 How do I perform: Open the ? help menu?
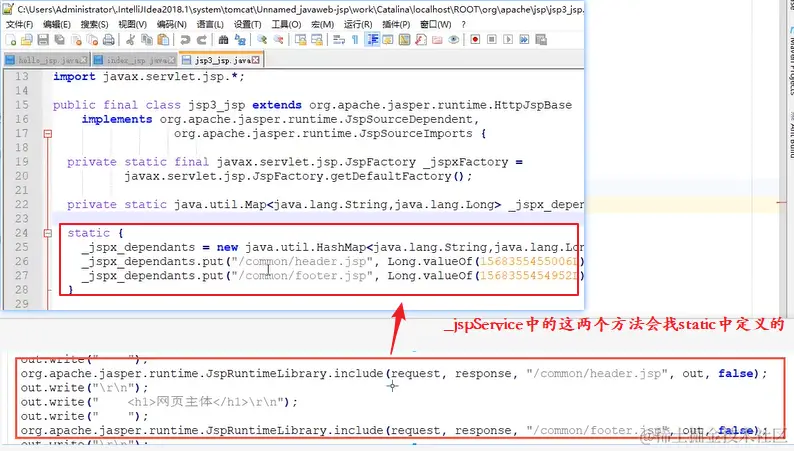tap(463, 24)
